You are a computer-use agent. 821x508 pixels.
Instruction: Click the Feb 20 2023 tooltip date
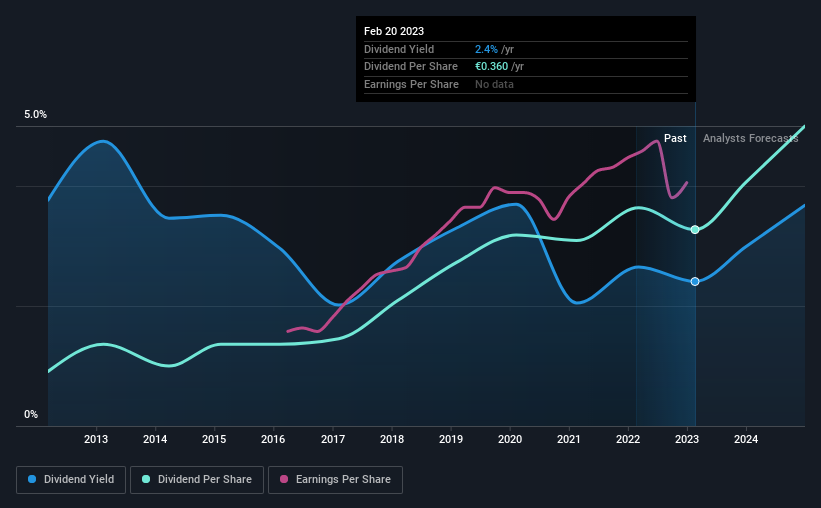[x=394, y=31]
